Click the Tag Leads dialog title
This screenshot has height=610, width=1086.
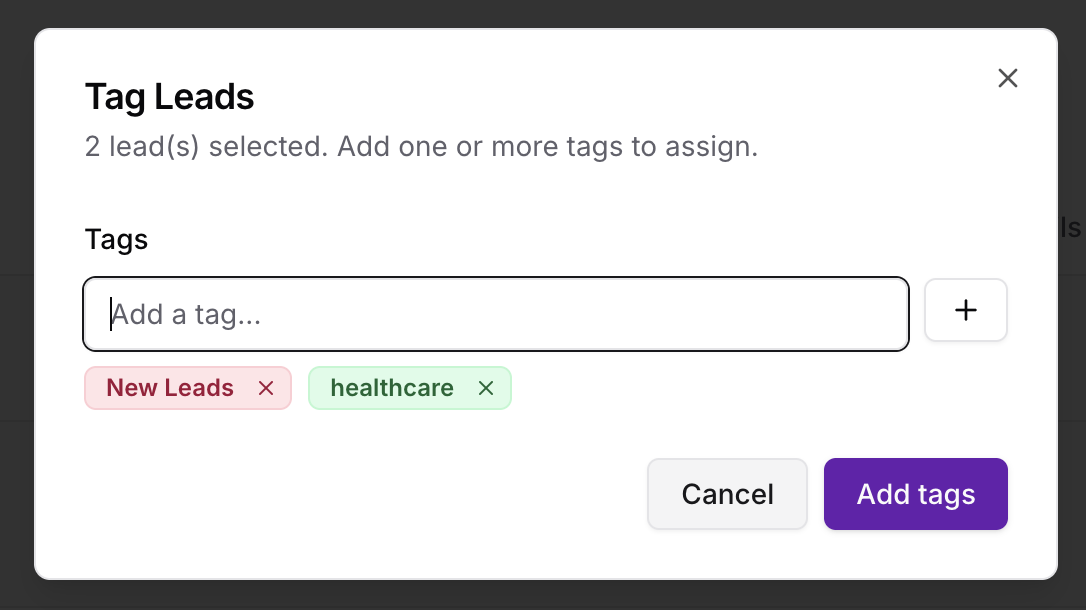coord(168,96)
